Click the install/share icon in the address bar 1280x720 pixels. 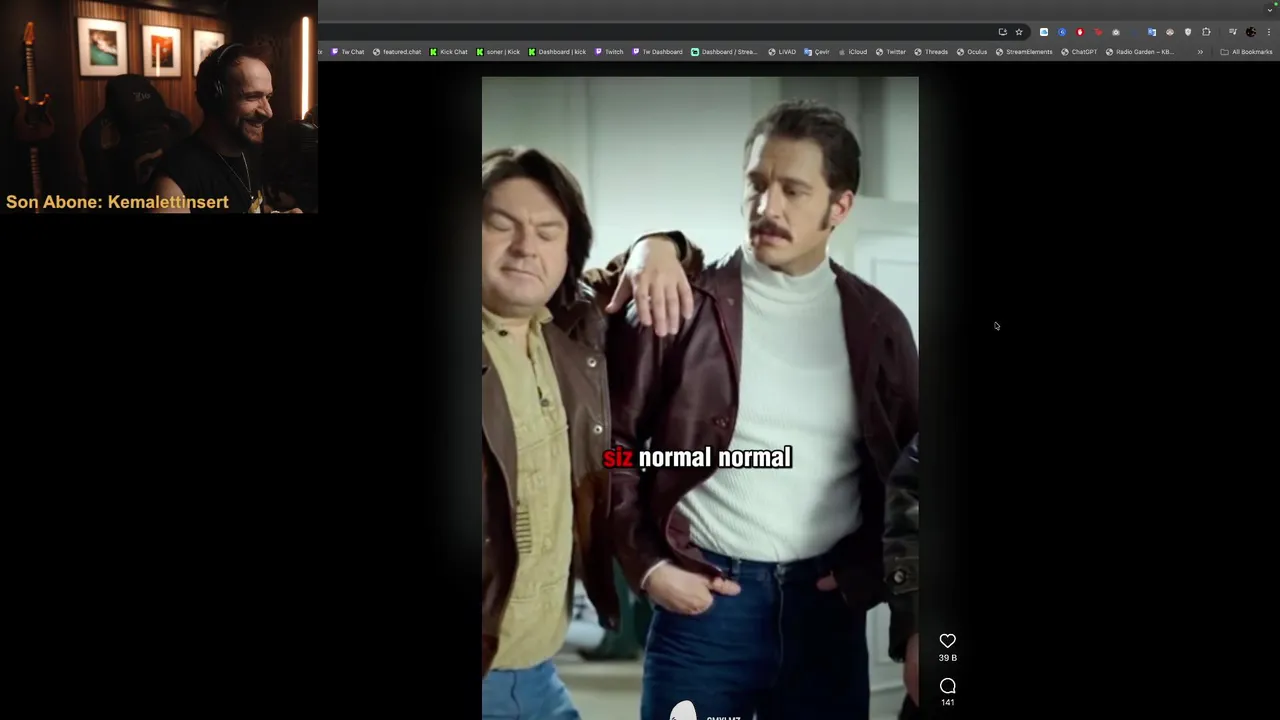coord(1003,32)
